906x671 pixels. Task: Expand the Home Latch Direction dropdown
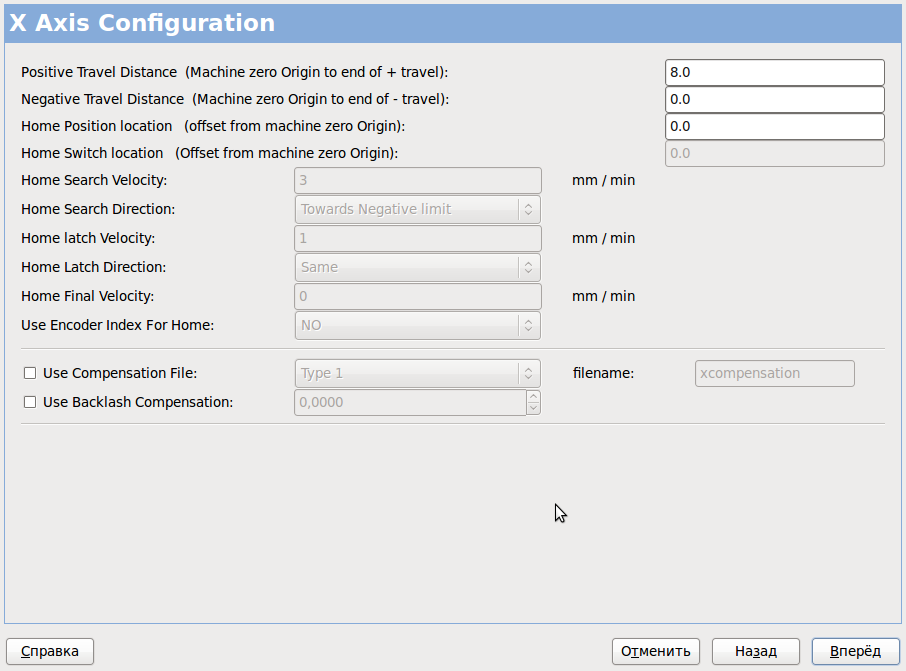tap(417, 267)
